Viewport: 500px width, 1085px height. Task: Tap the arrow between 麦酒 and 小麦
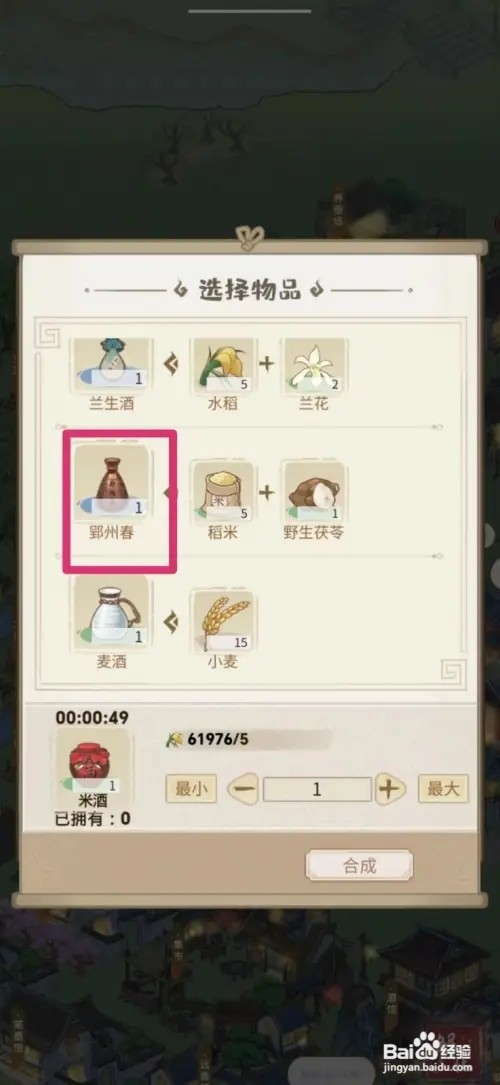click(x=171, y=621)
